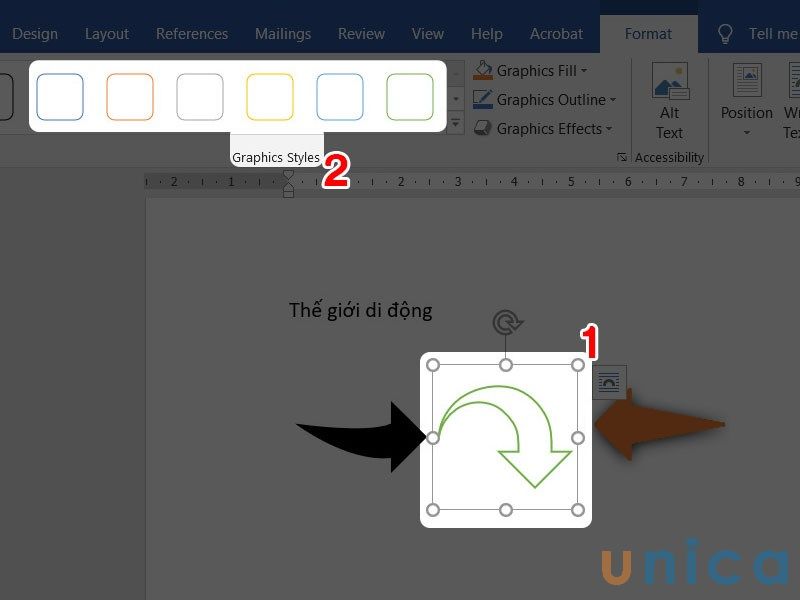800x600 pixels.
Task: Switch to the References tab
Action: point(192,34)
